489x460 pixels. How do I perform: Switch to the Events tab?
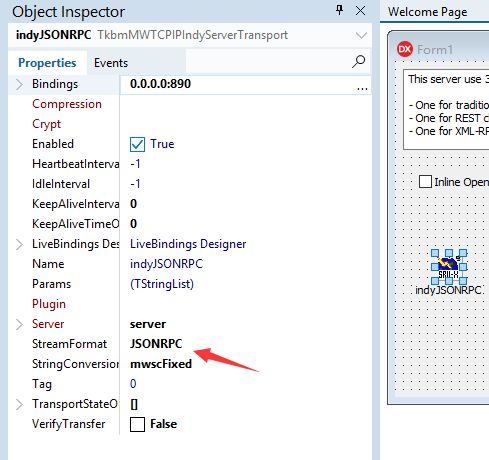111,63
